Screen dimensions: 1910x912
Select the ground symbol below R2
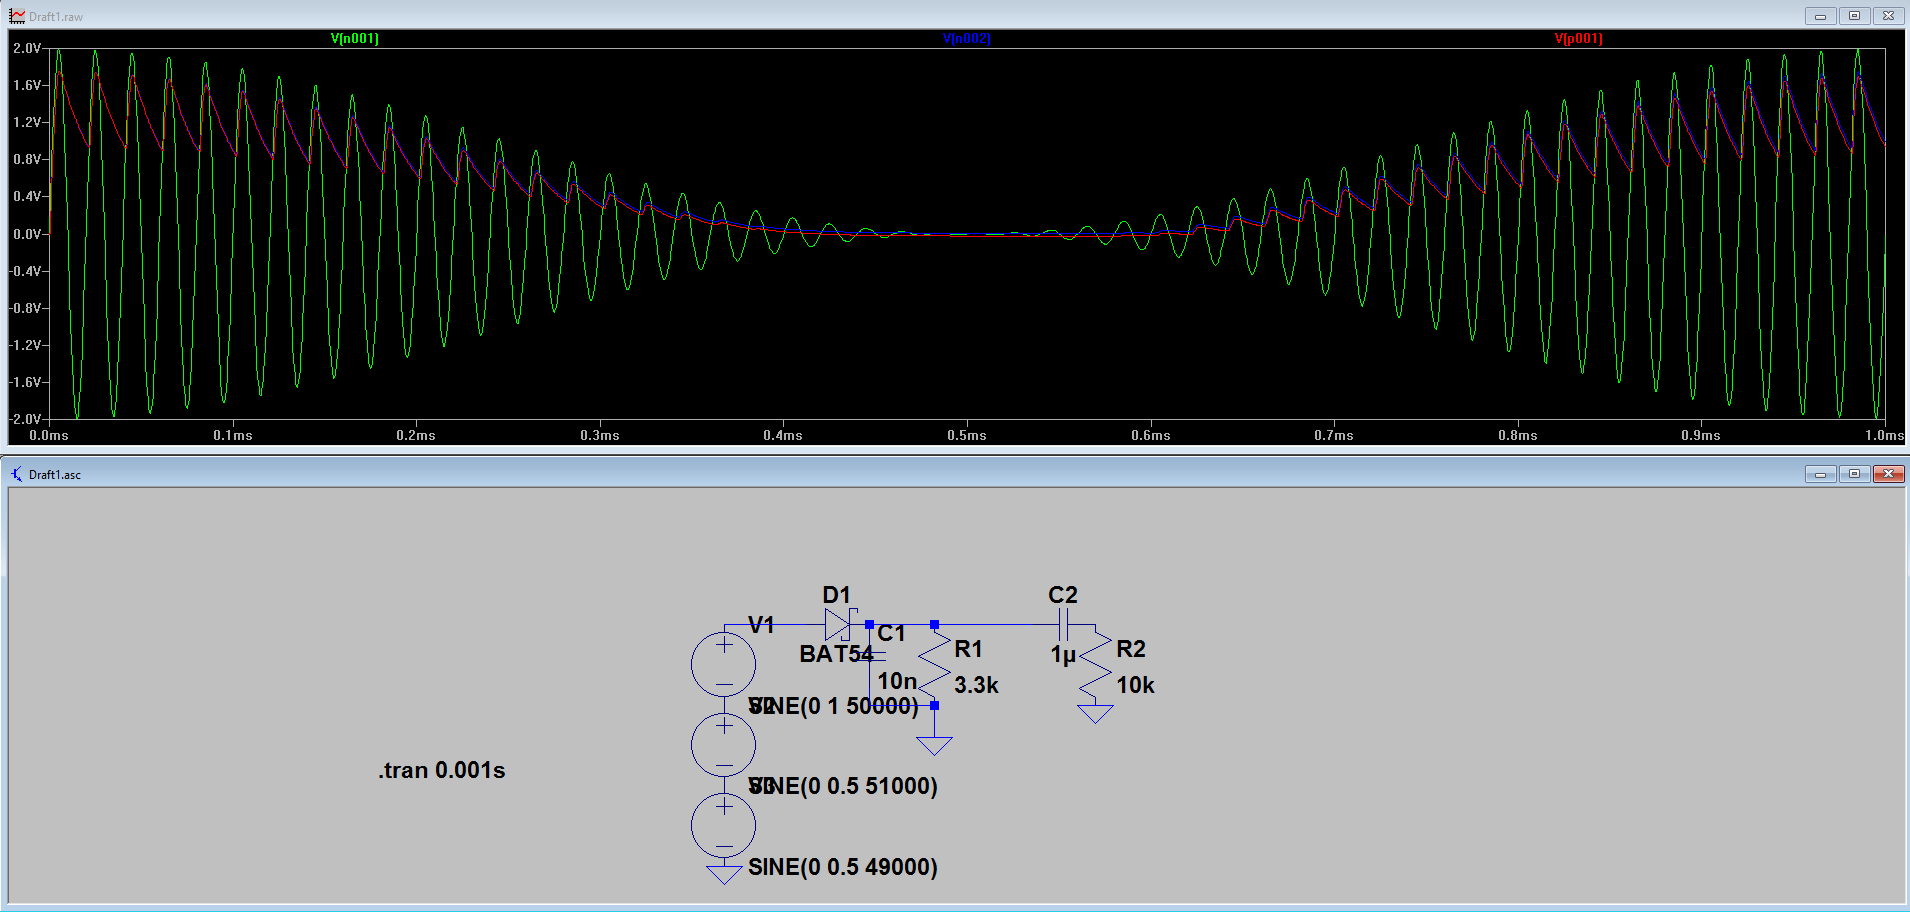pyautogui.click(x=1095, y=713)
